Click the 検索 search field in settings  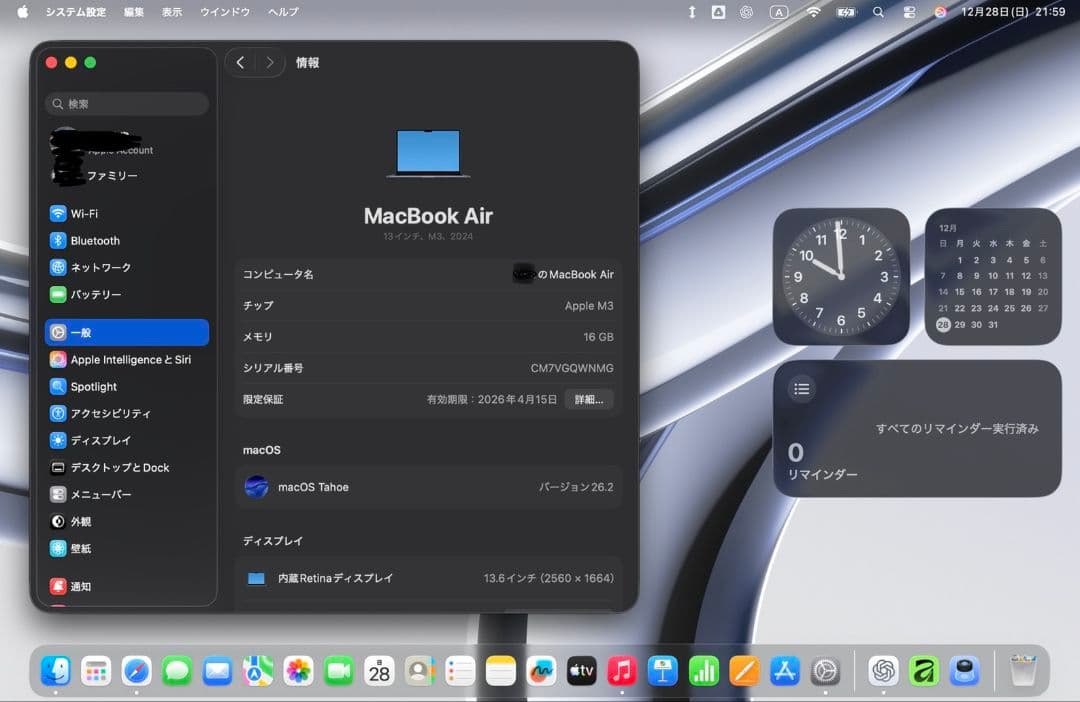[126, 103]
